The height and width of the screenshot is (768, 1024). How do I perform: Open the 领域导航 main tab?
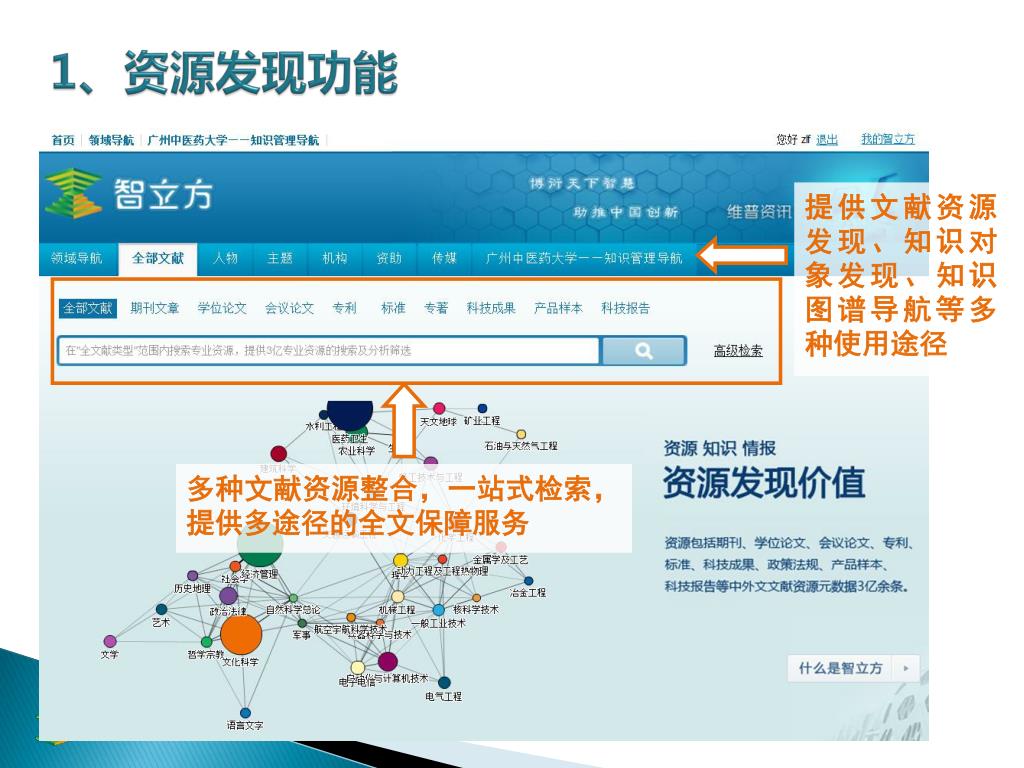(76, 258)
